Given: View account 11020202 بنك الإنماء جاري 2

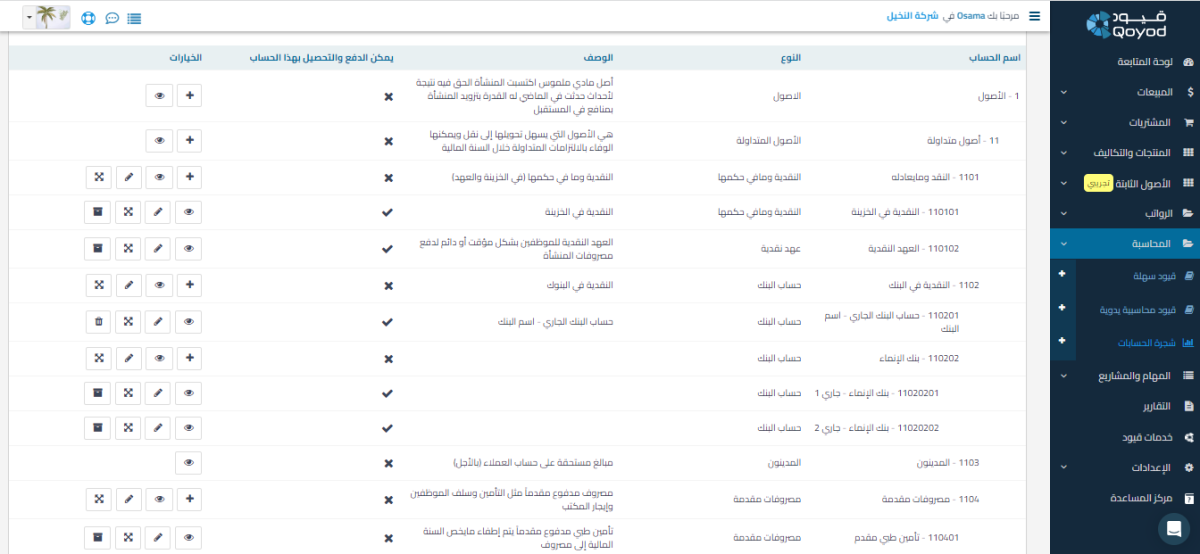Looking at the screenshot, I should [x=190, y=428].
